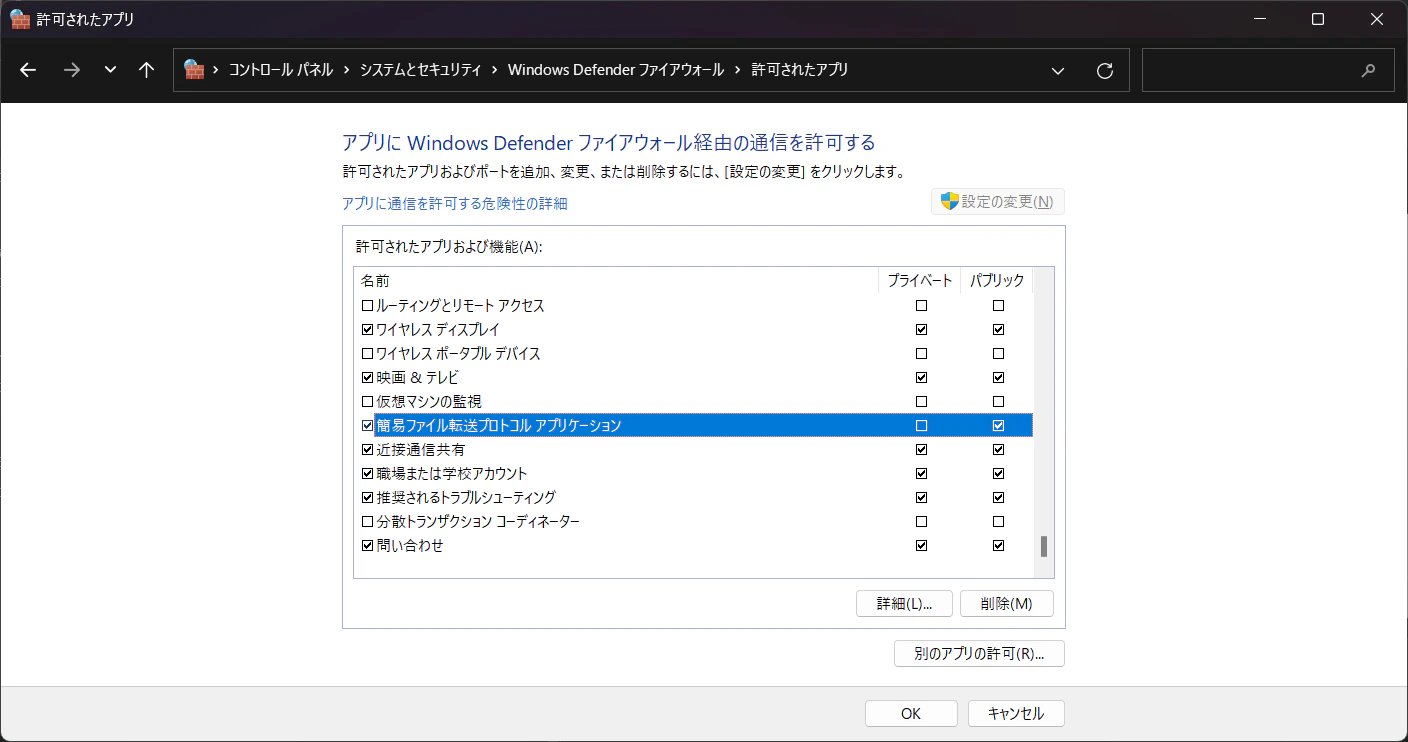Uncheck 推奨されるトラブルシューティング name checkbox
Screen dimensions: 1408x742
[x=367, y=497]
